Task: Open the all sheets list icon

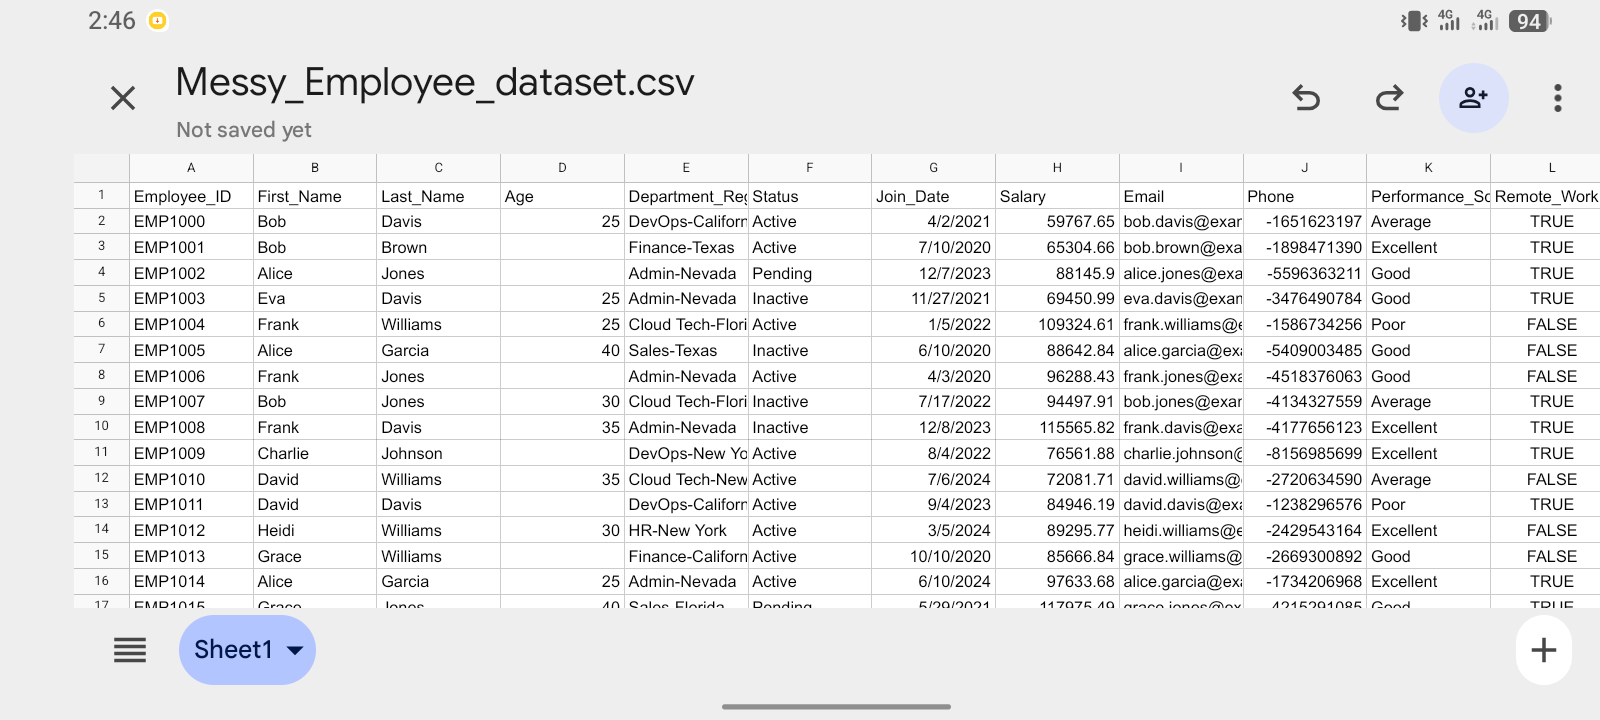Action: (x=130, y=650)
